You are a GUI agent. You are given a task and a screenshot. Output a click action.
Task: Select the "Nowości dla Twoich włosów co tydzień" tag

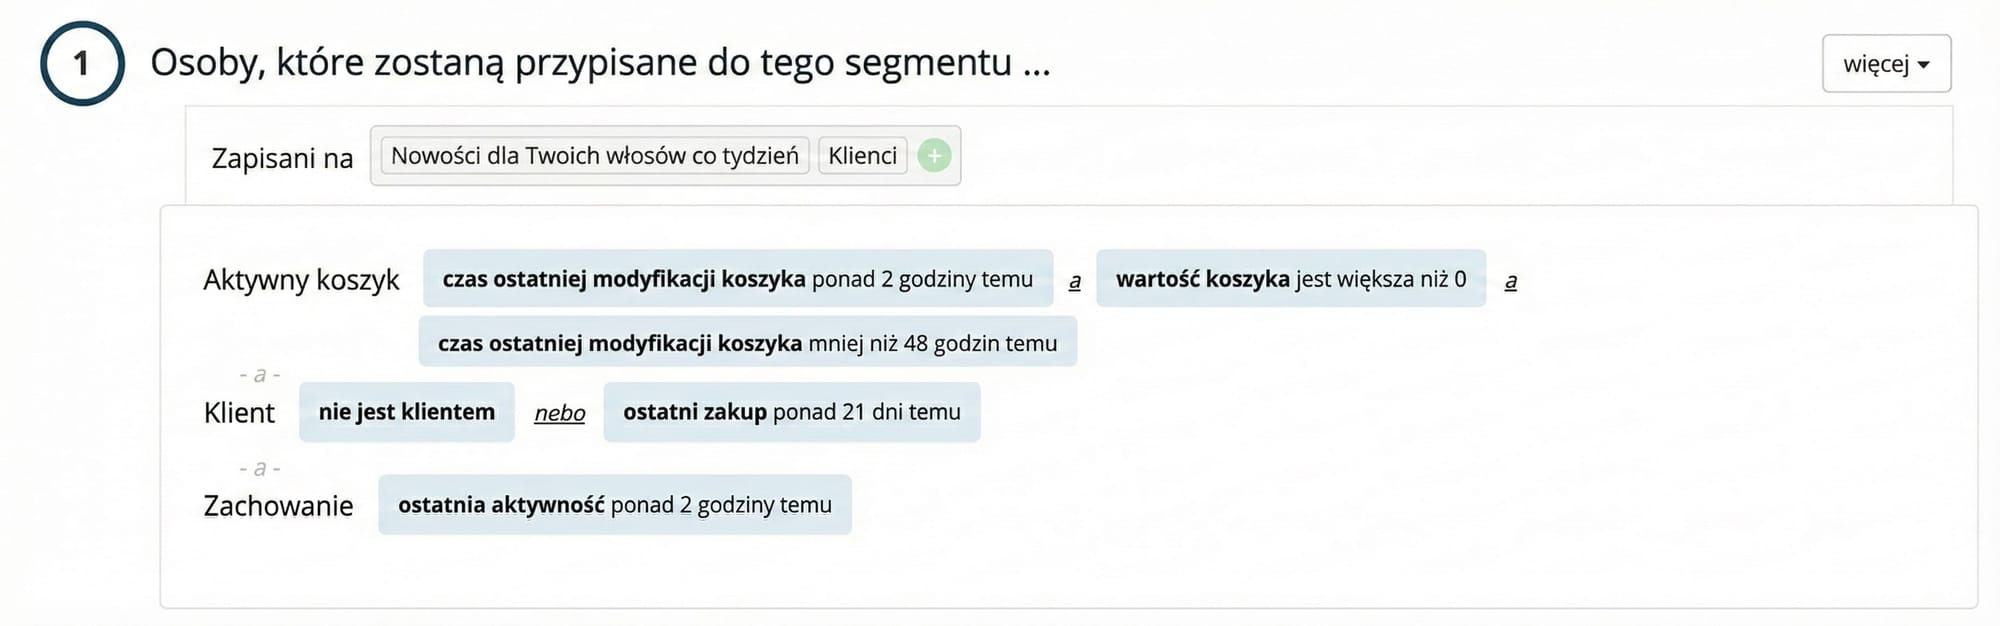click(595, 155)
